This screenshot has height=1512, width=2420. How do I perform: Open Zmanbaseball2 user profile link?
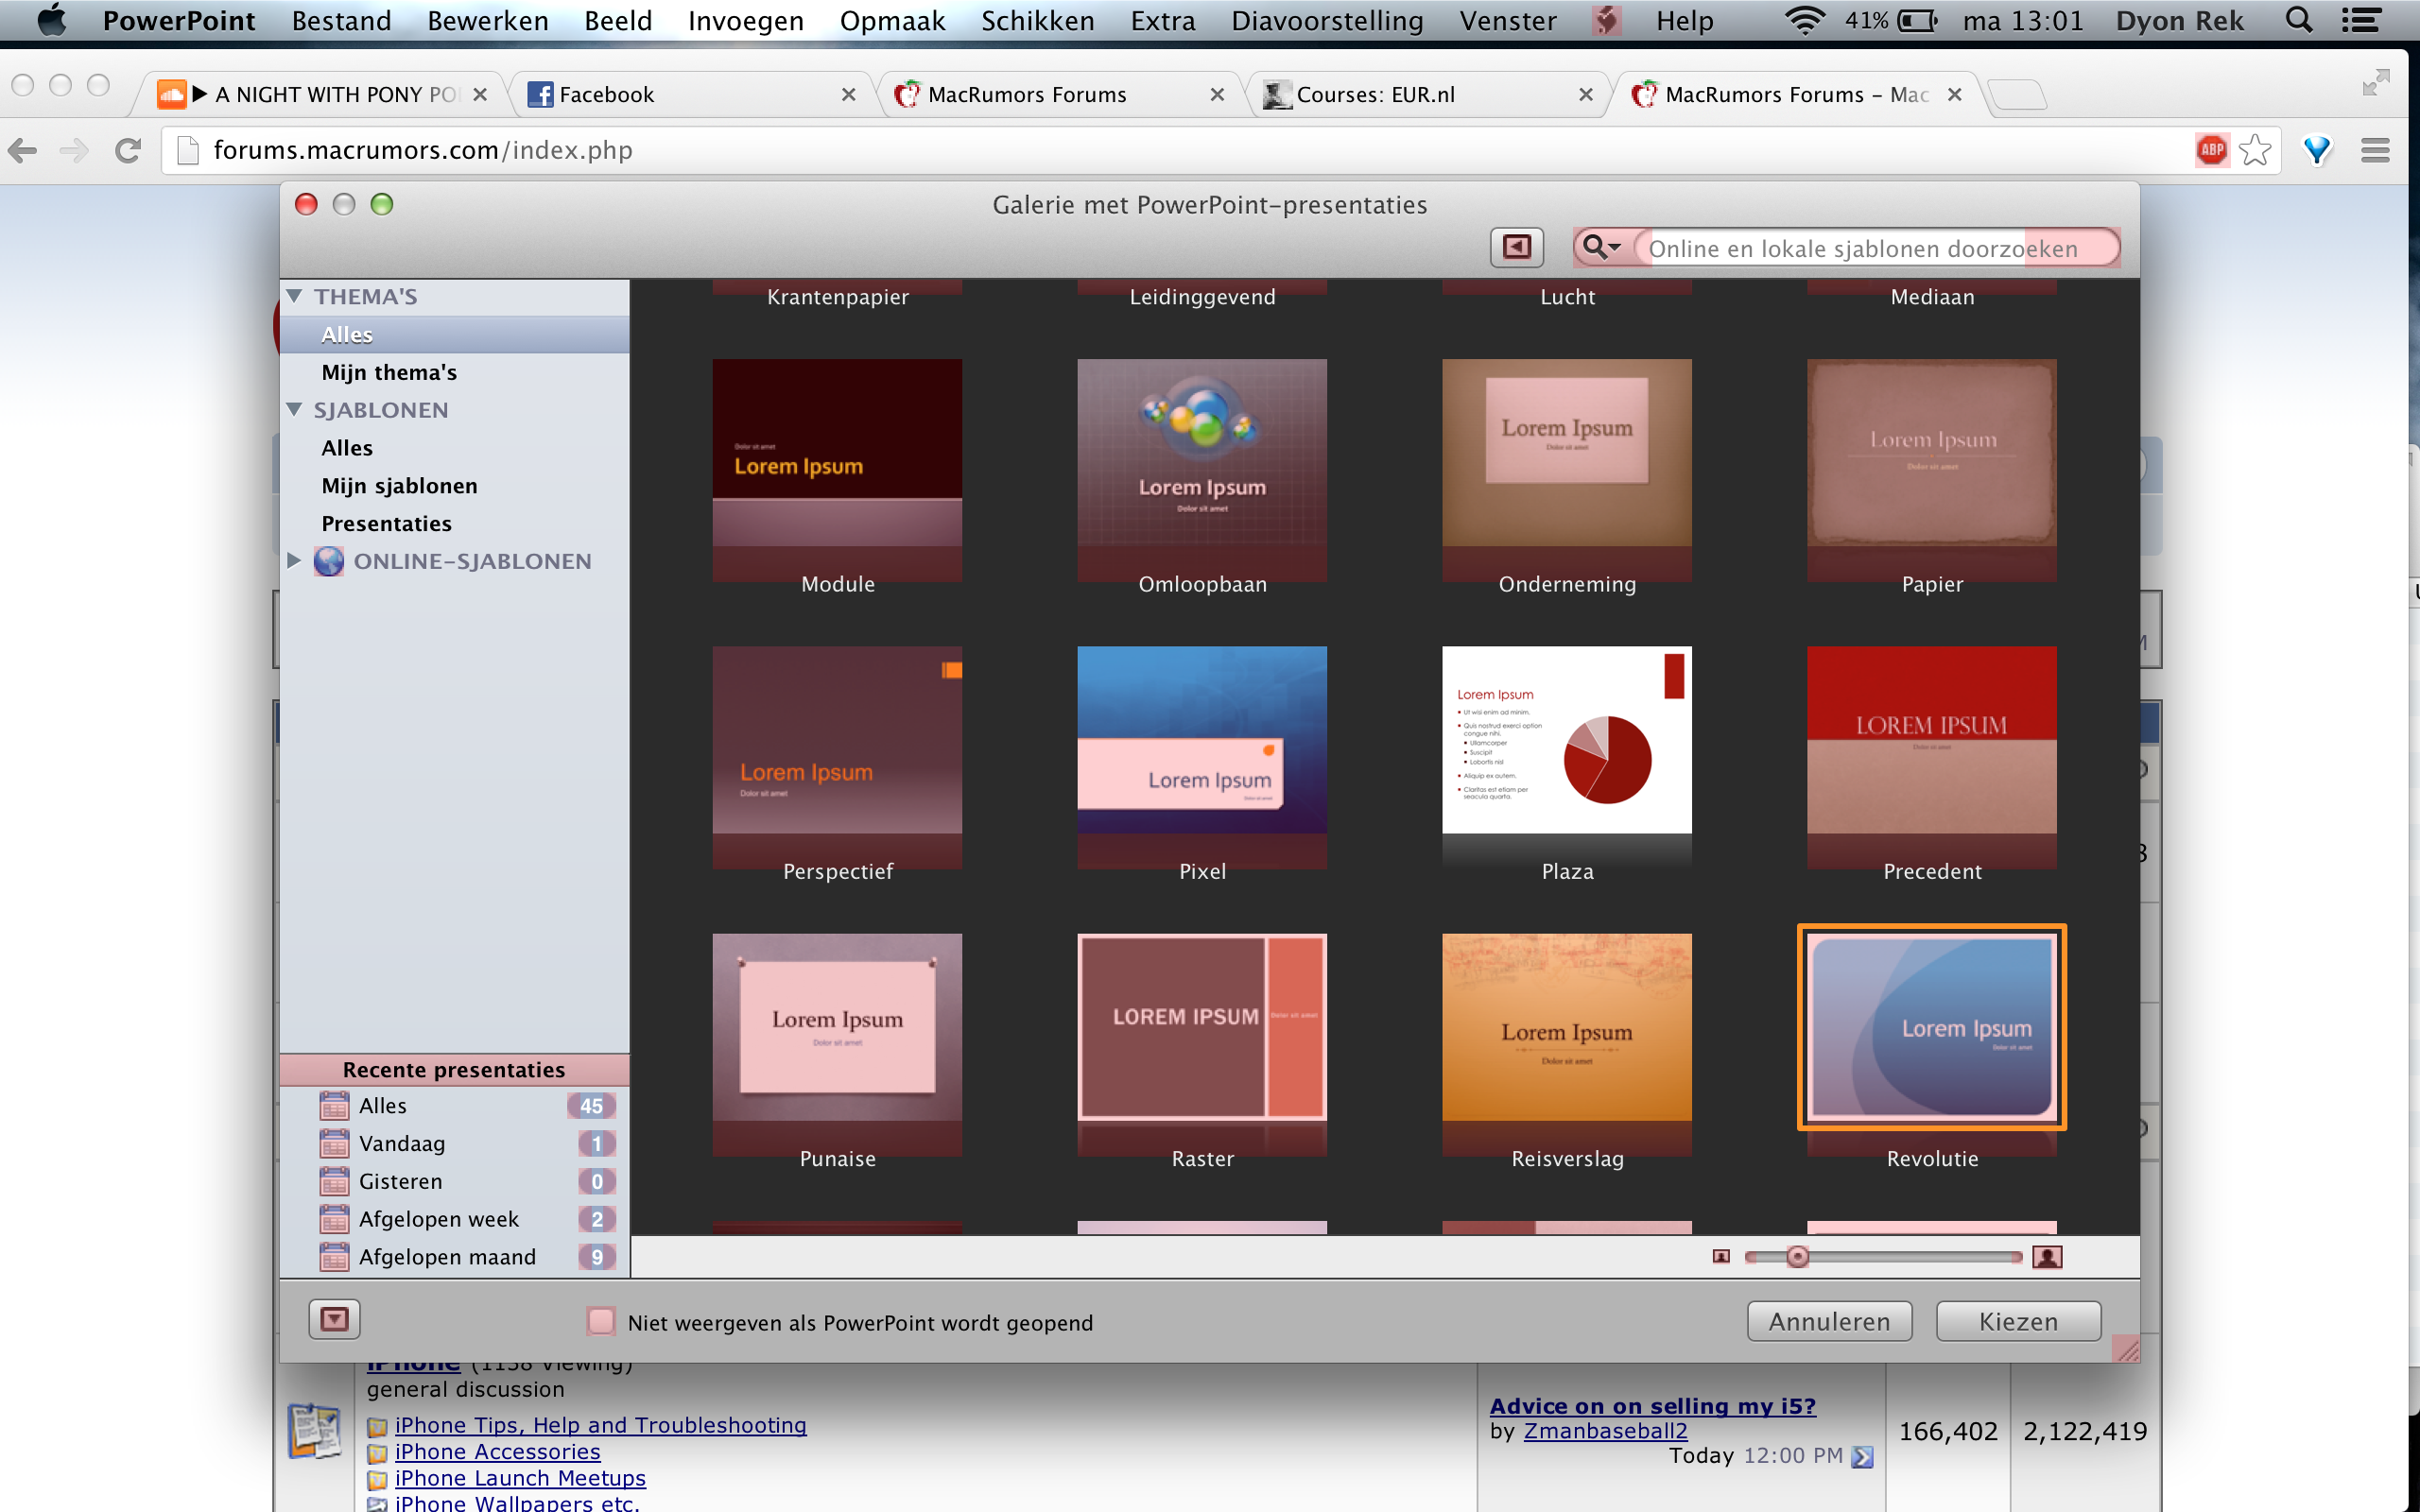coord(1605,1431)
